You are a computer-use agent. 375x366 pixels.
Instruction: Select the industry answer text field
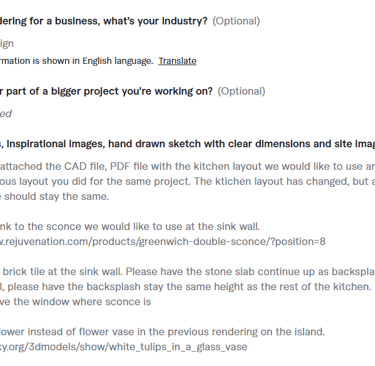7,43
